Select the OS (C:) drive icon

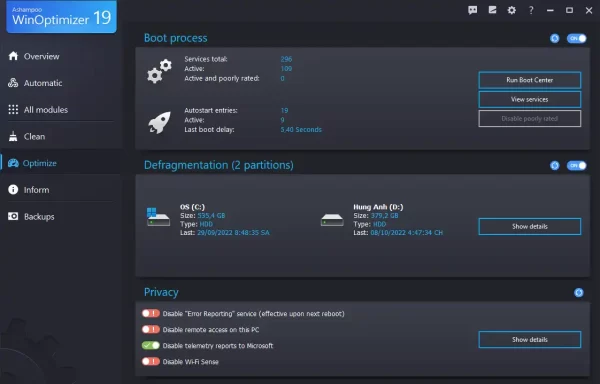[158, 217]
